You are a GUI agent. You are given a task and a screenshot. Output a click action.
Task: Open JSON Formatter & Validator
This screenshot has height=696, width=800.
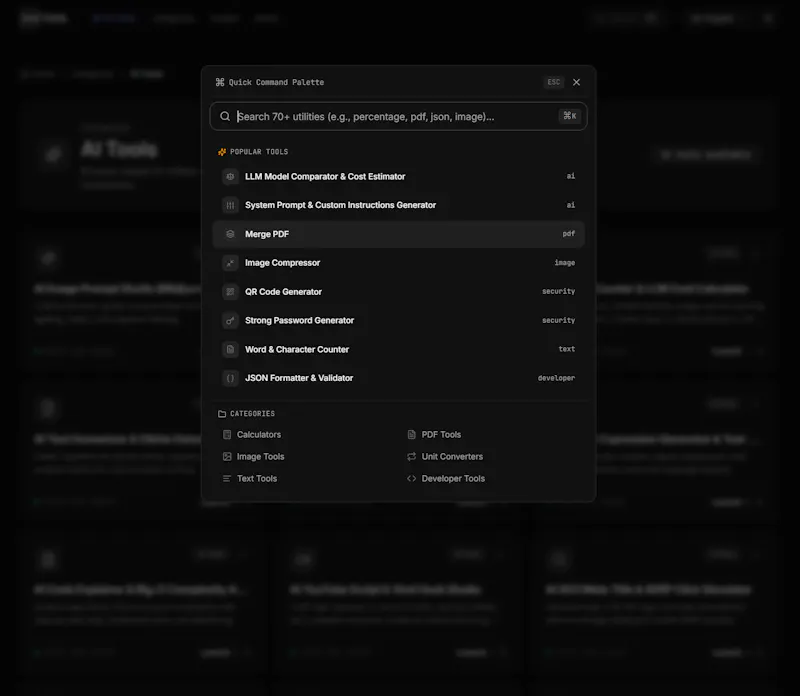coord(398,378)
